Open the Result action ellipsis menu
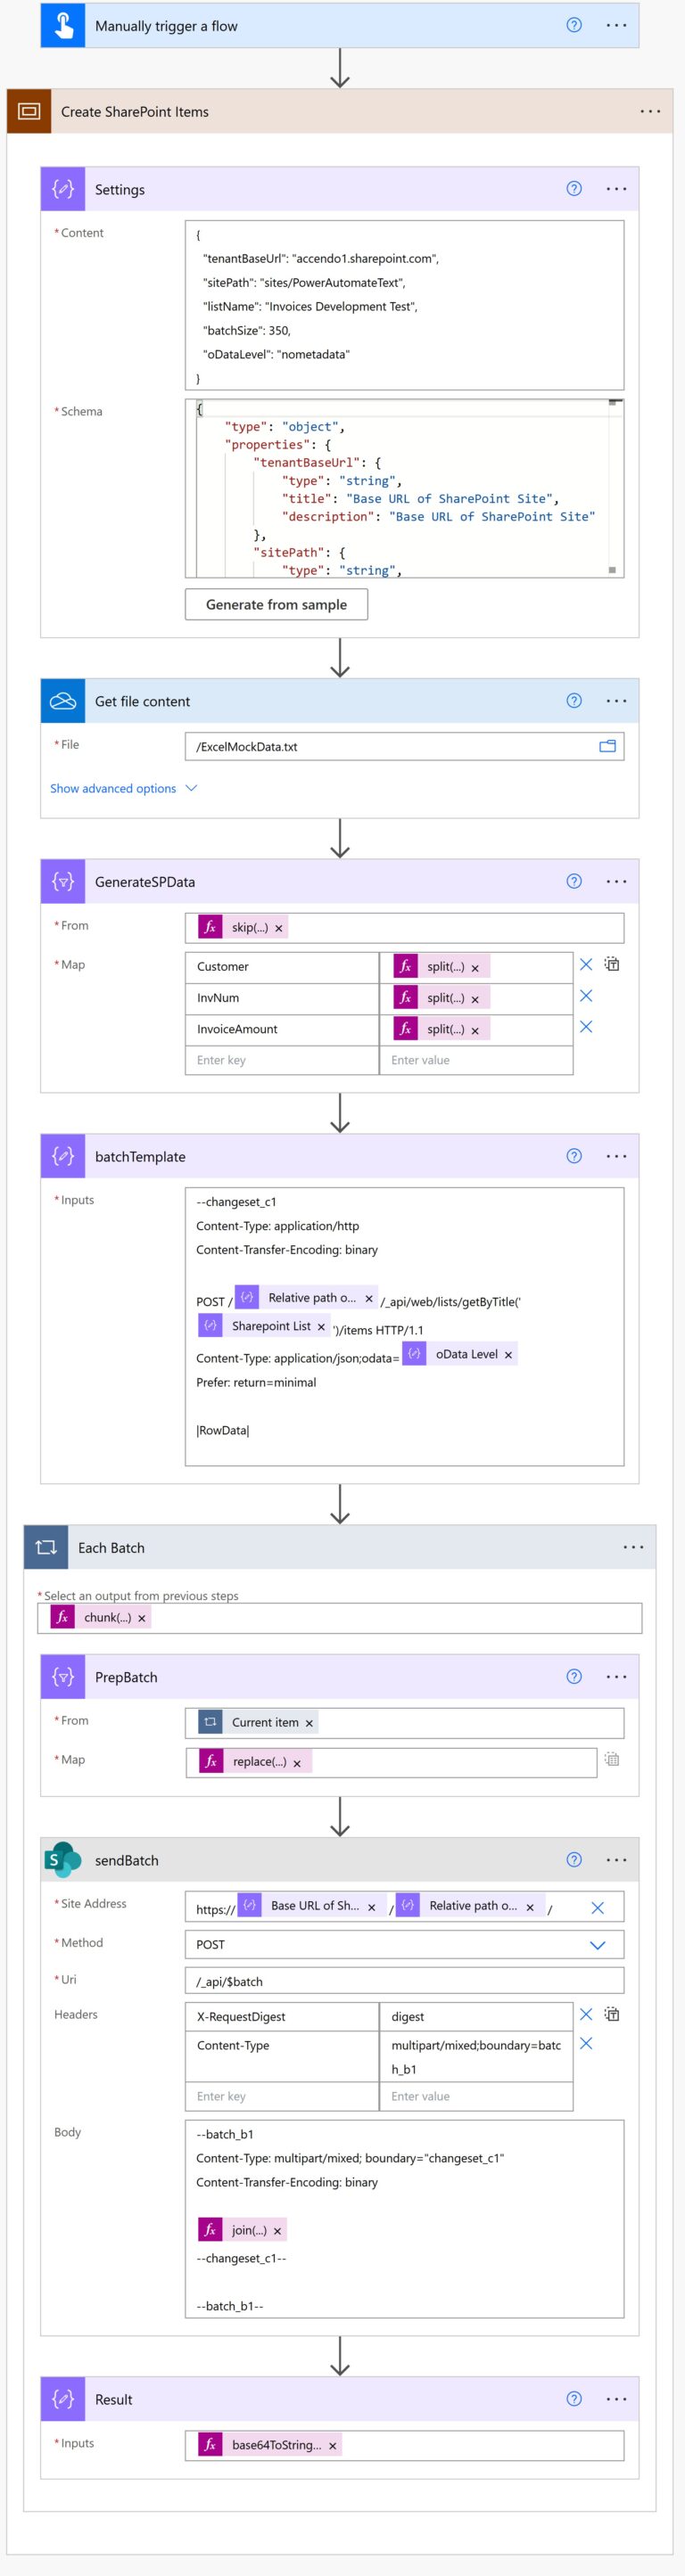Viewport: 685px width, 2576px height. pos(617,2398)
